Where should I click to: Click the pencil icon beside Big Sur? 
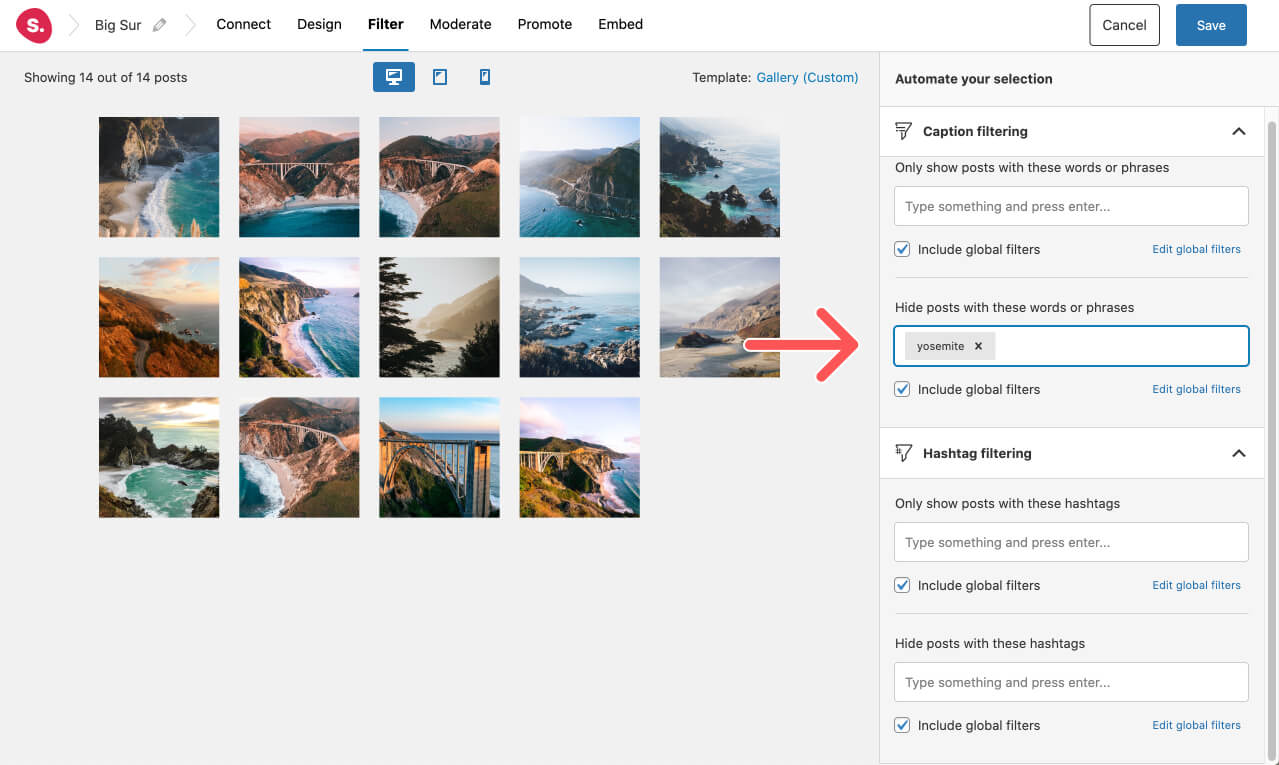coord(159,25)
